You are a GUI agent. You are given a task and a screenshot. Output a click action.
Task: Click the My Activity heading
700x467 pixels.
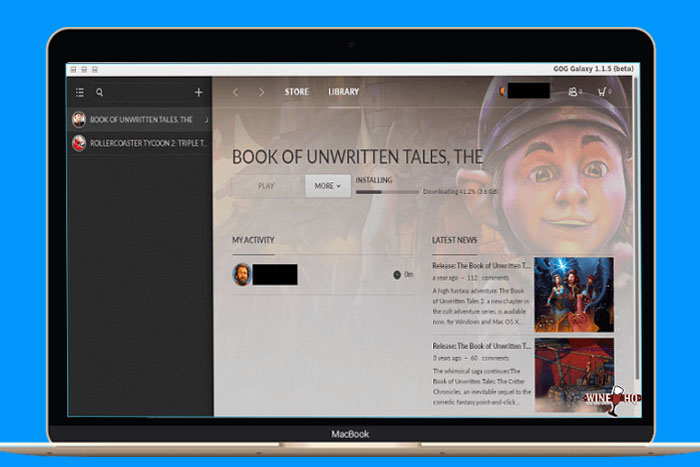pyautogui.click(x=253, y=240)
